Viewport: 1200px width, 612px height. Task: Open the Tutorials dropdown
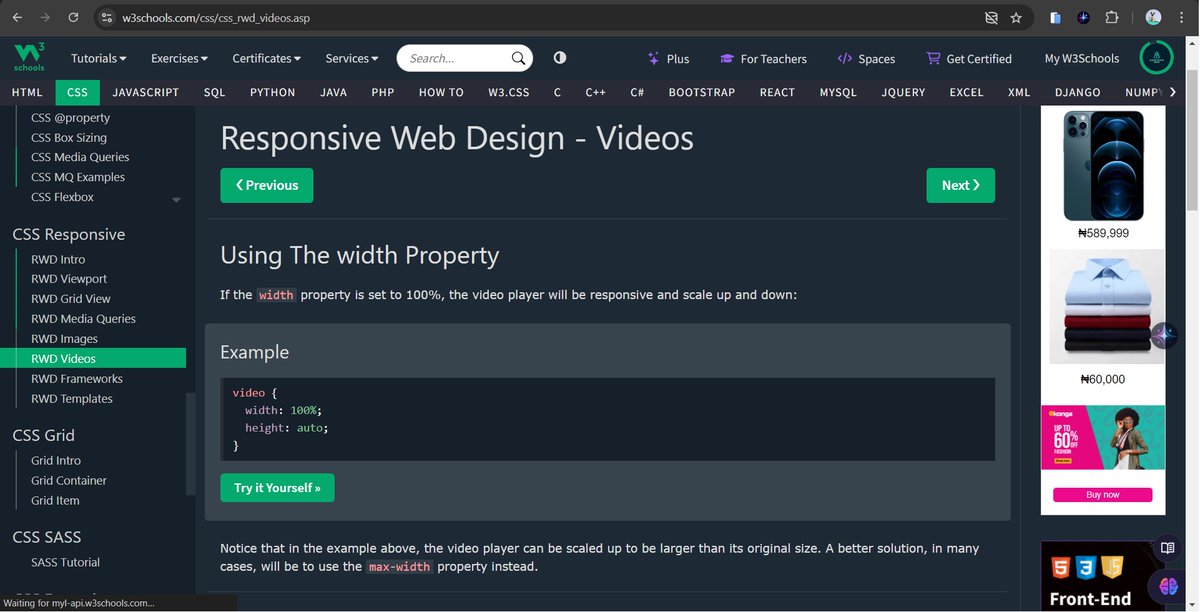[x=97, y=57]
